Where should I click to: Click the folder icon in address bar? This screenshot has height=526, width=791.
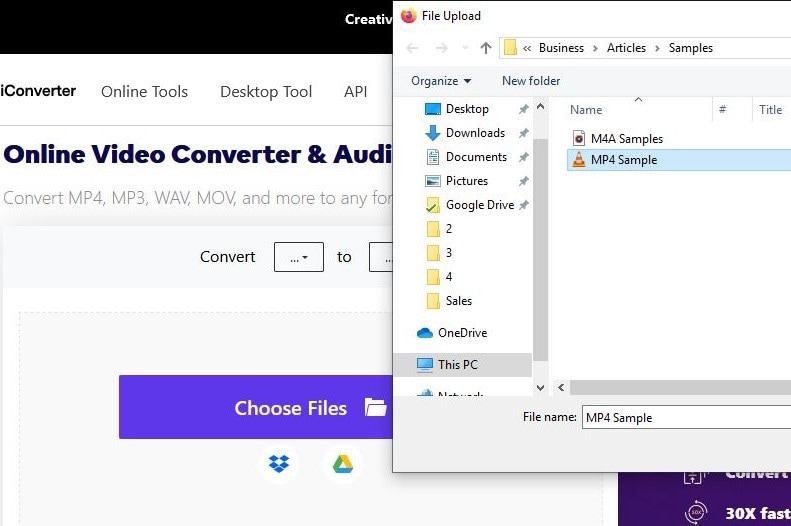pos(511,48)
